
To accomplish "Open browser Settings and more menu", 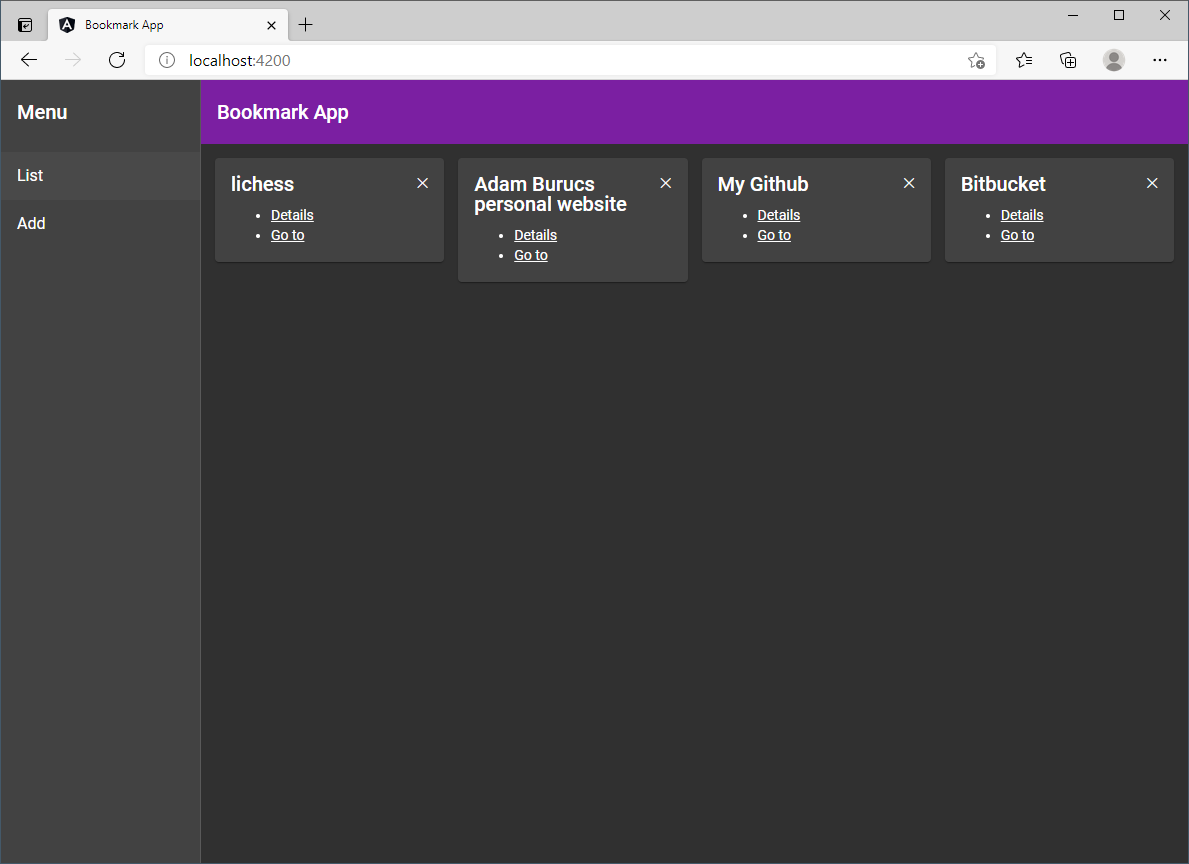I will [1159, 60].
